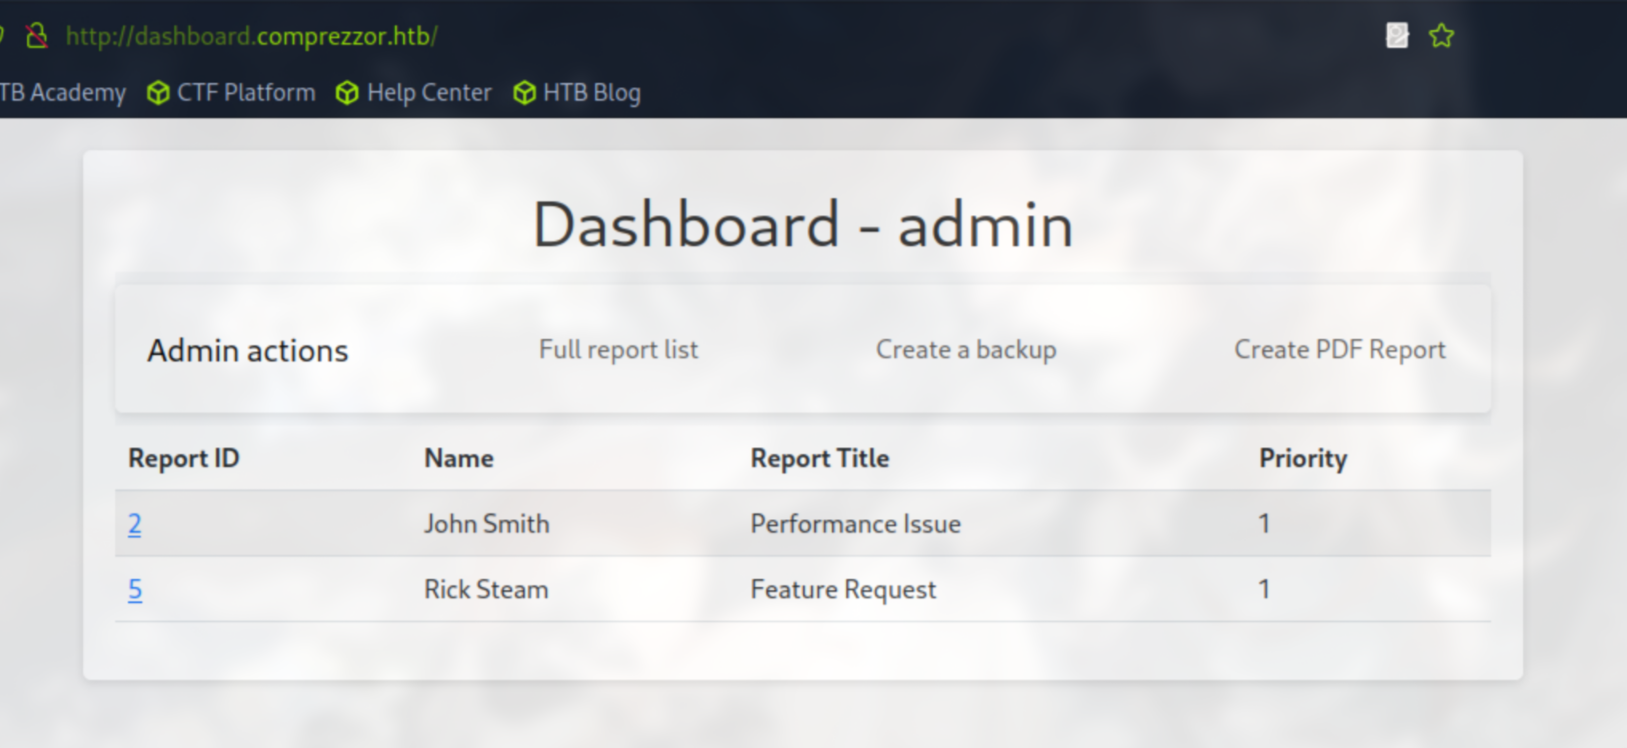
Task: Click the square page icon beside the star
Action: coord(1397,36)
